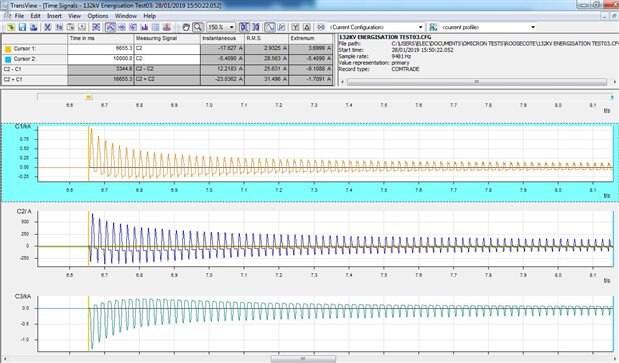Open the Current Configuration dropdown

click(420, 27)
